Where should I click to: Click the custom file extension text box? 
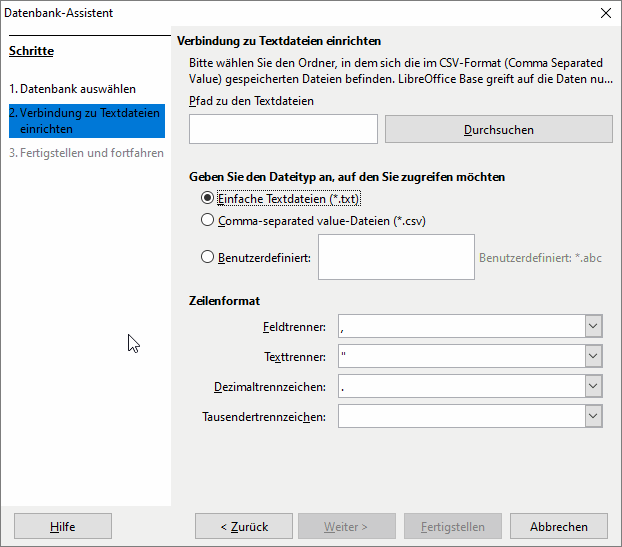coord(396,257)
